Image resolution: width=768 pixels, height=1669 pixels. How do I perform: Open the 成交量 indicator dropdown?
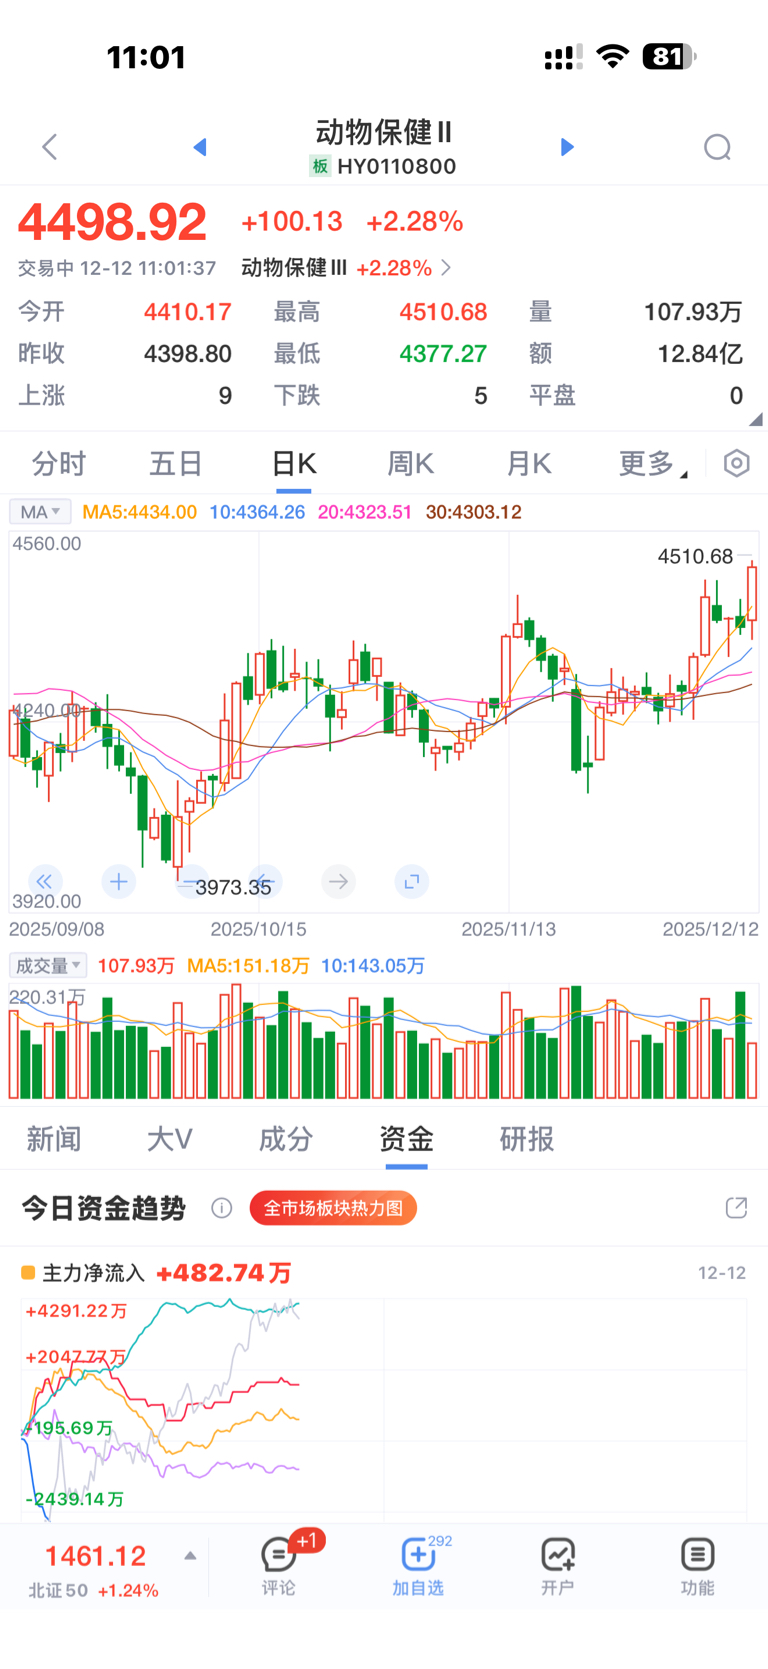pos(48,965)
